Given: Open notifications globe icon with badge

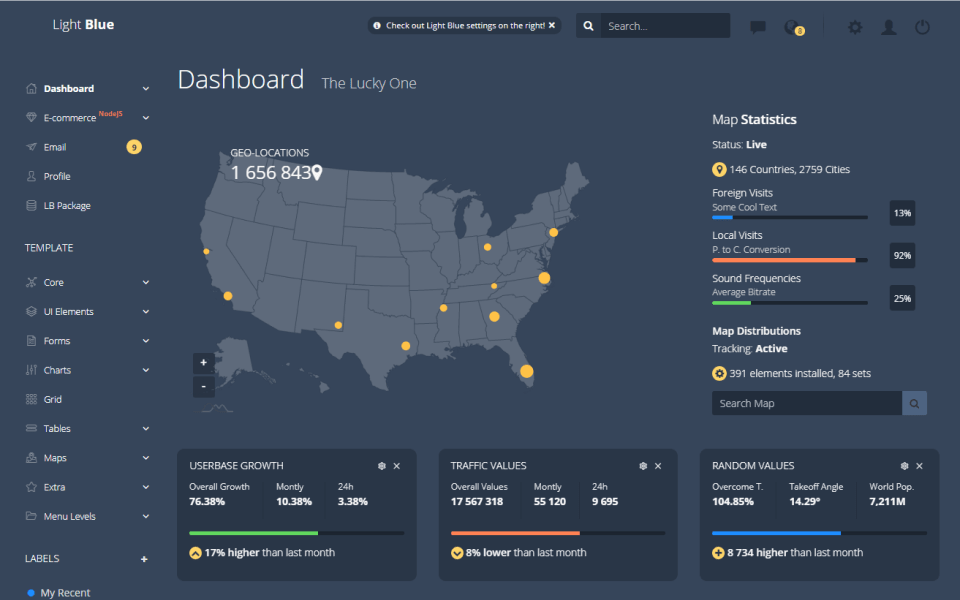Looking at the screenshot, I should [792, 27].
